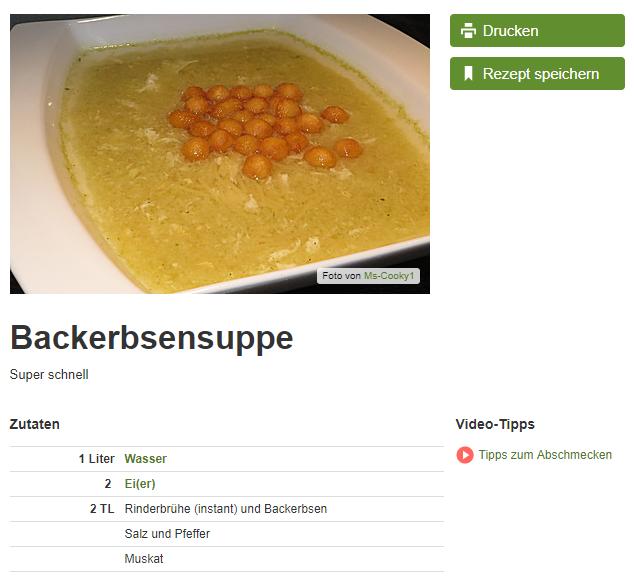The width and height of the screenshot is (634, 576).
Task: Select the Rinderbrühe (instant) und Backerbsen row
Action: (226, 509)
